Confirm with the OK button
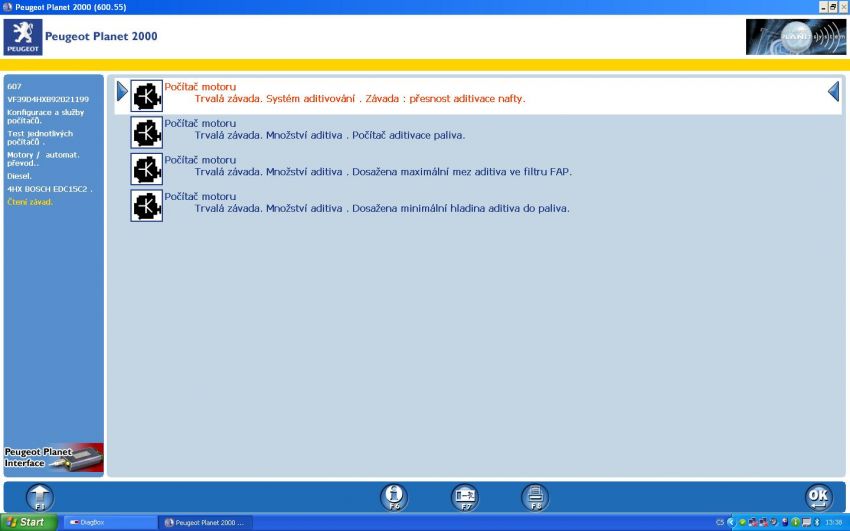Viewport: 850px width, 531px height. point(818,497)
